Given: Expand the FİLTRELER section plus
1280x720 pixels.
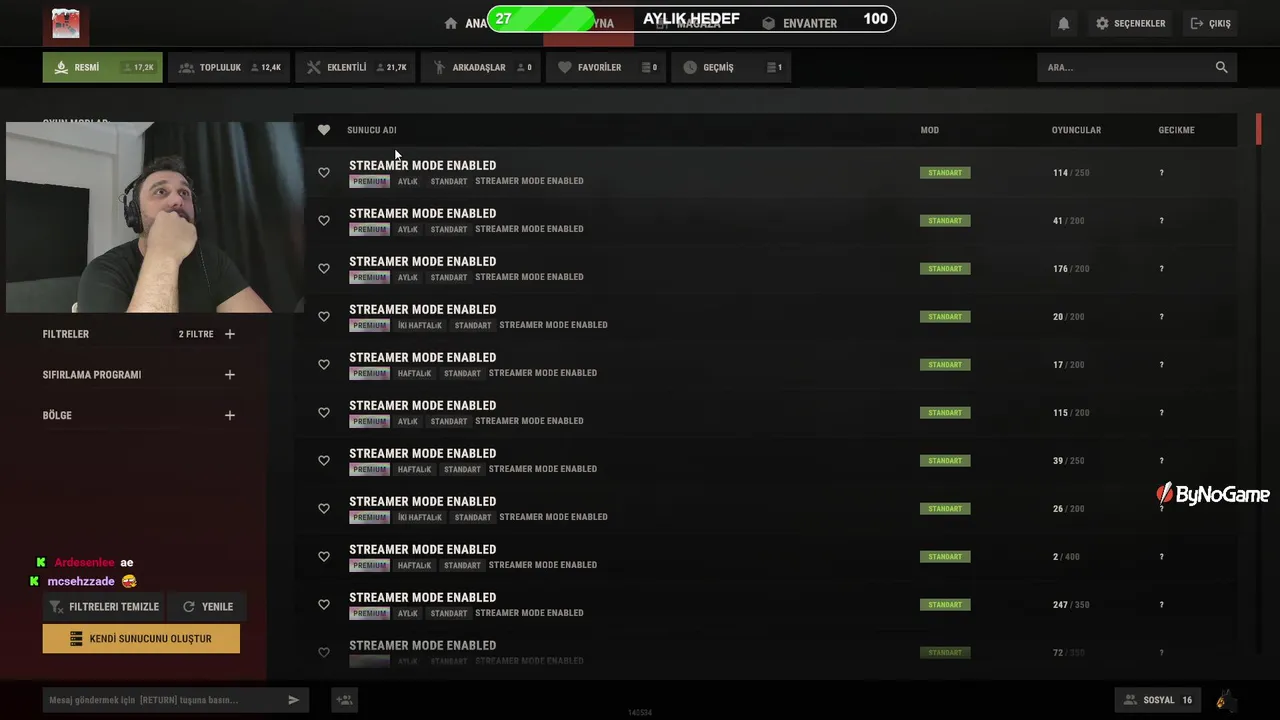Looking at the screenshot, I should pos(230,334).
